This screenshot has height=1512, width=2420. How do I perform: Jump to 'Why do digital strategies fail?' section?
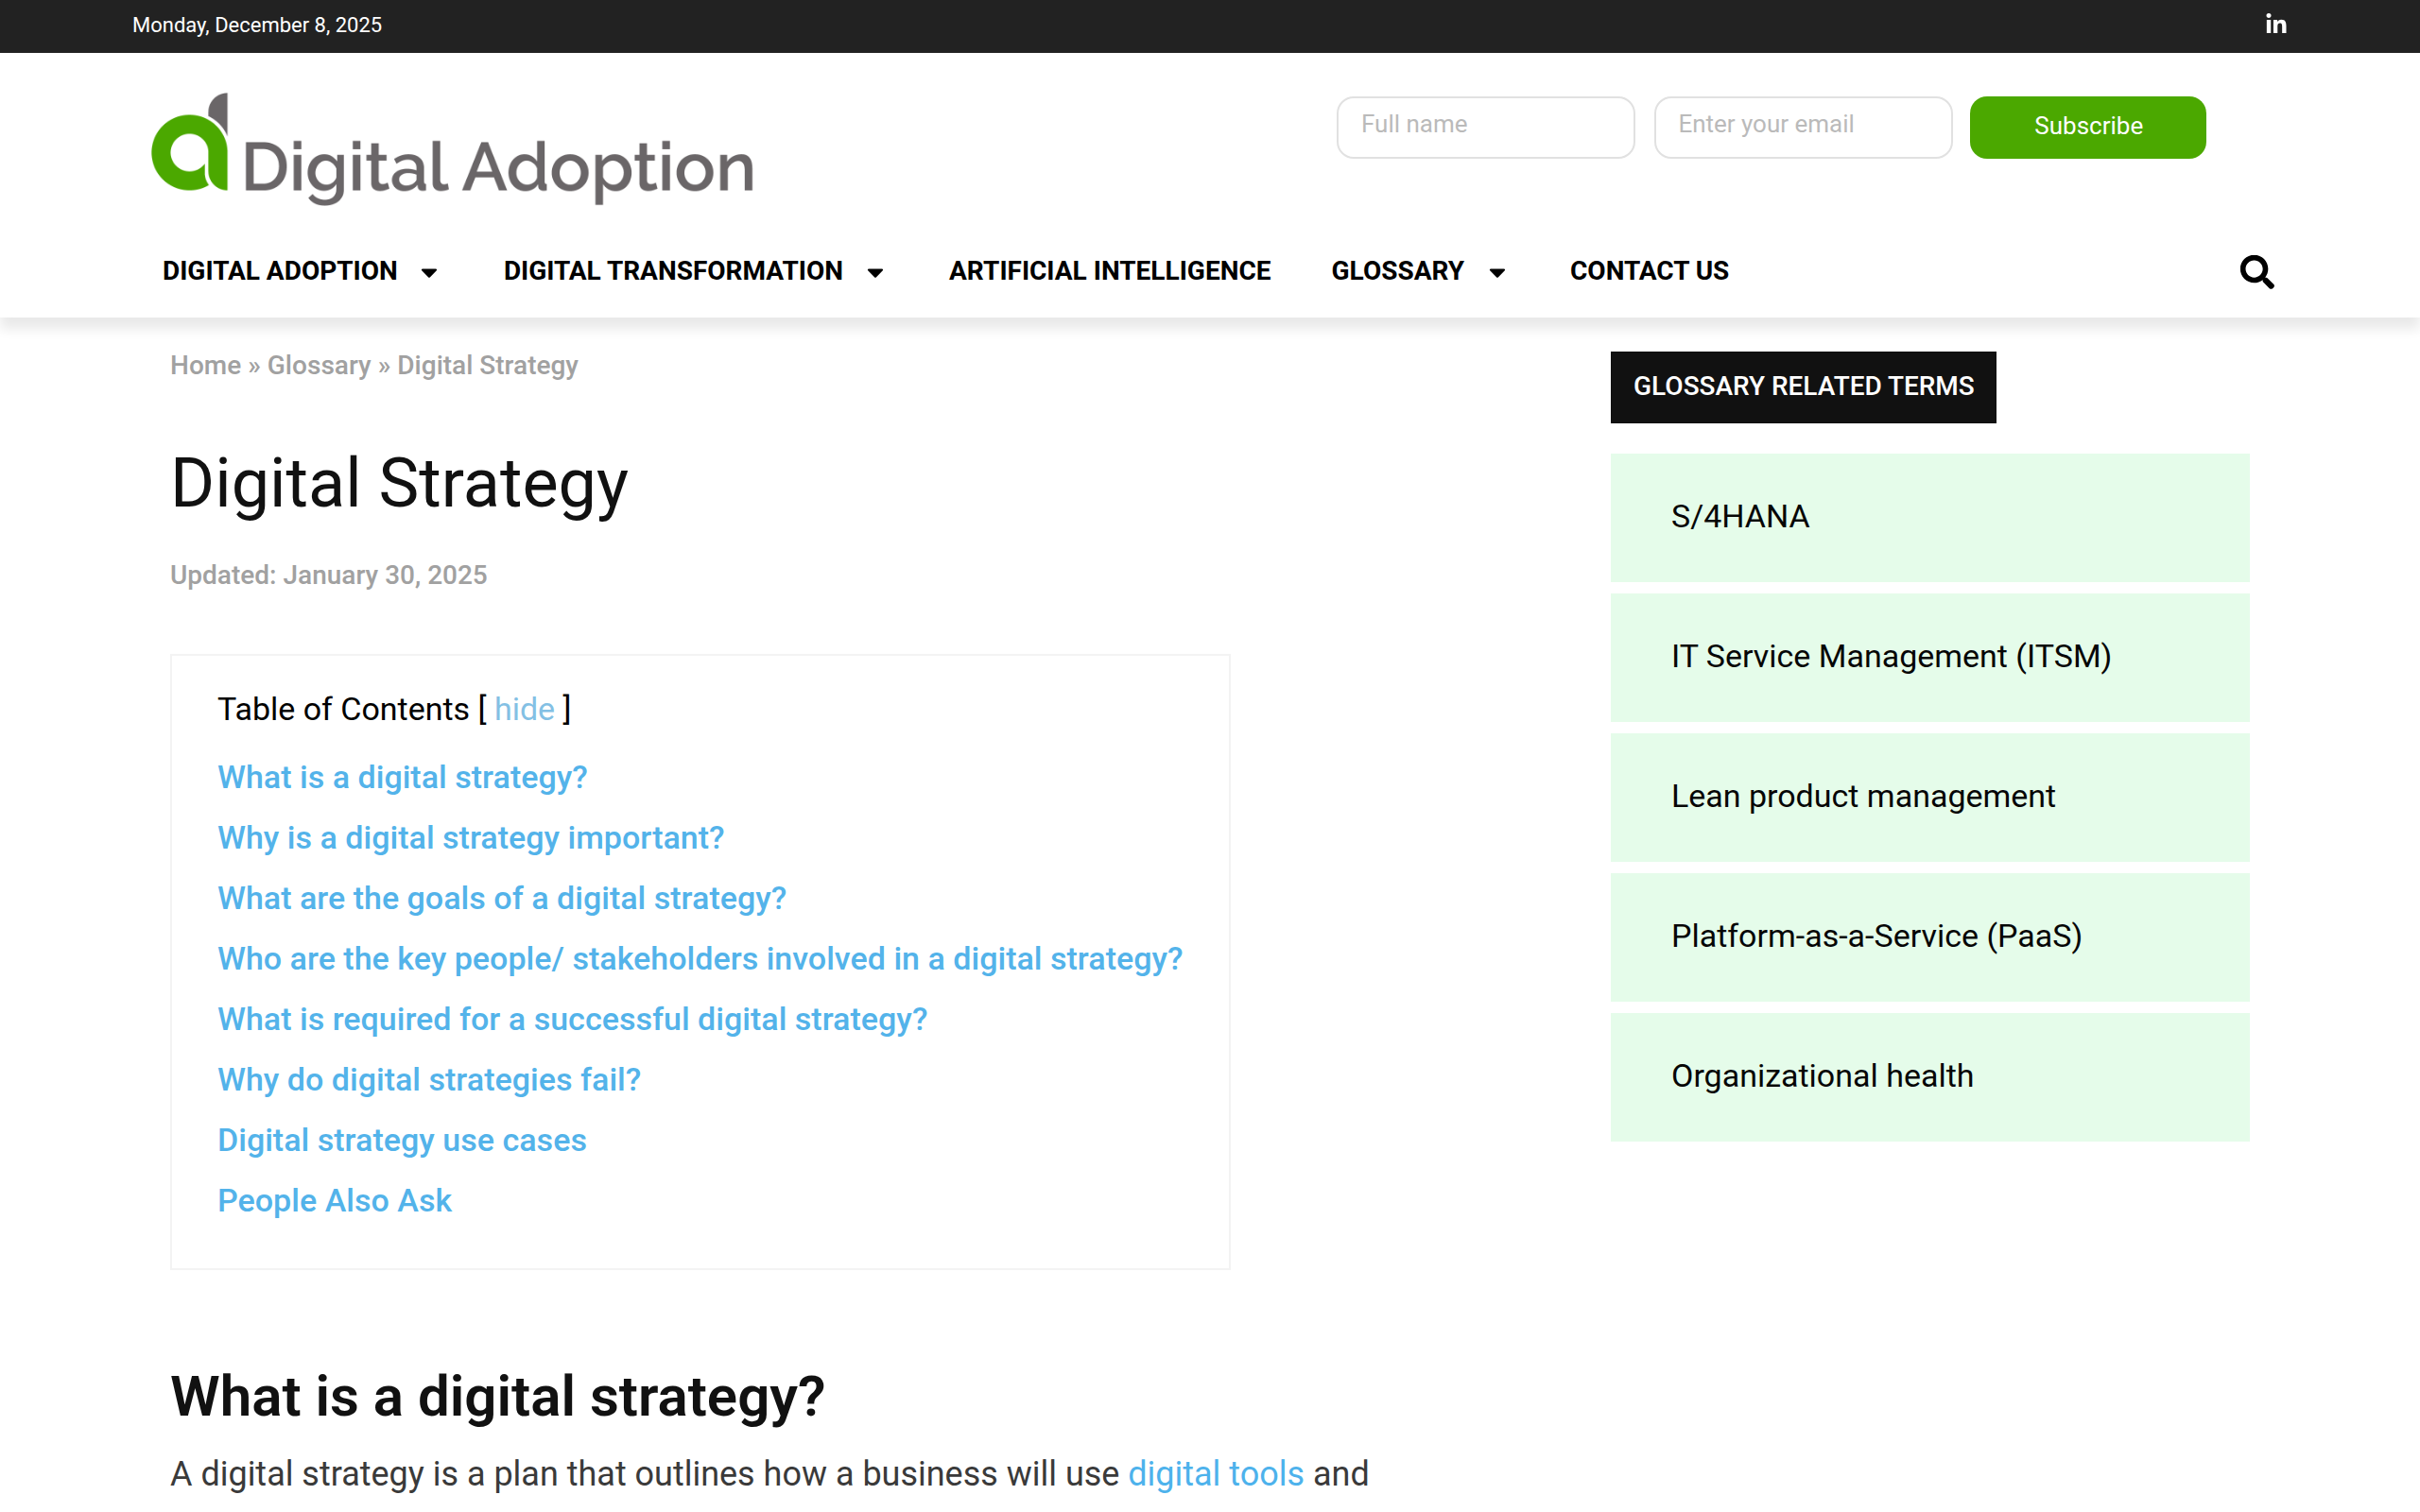428,1080
